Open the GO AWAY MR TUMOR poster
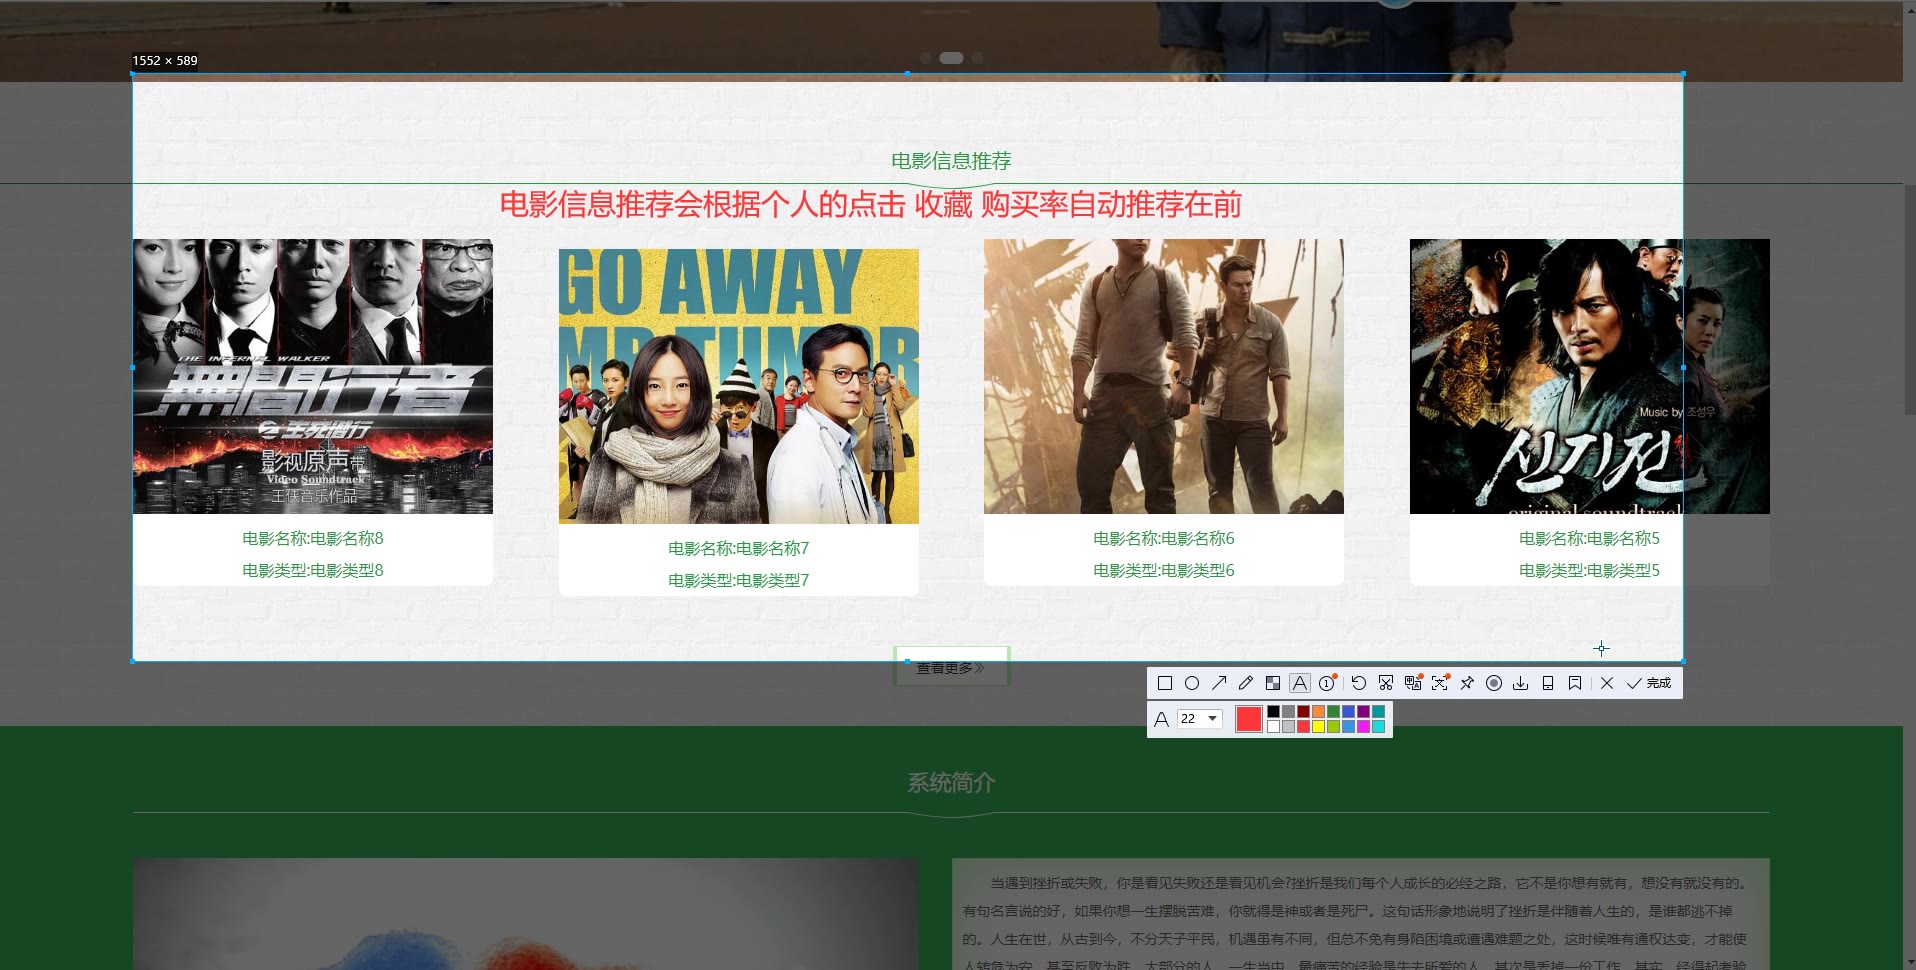1916x970 pixels. pyautogui.click(x=738, y=386)
